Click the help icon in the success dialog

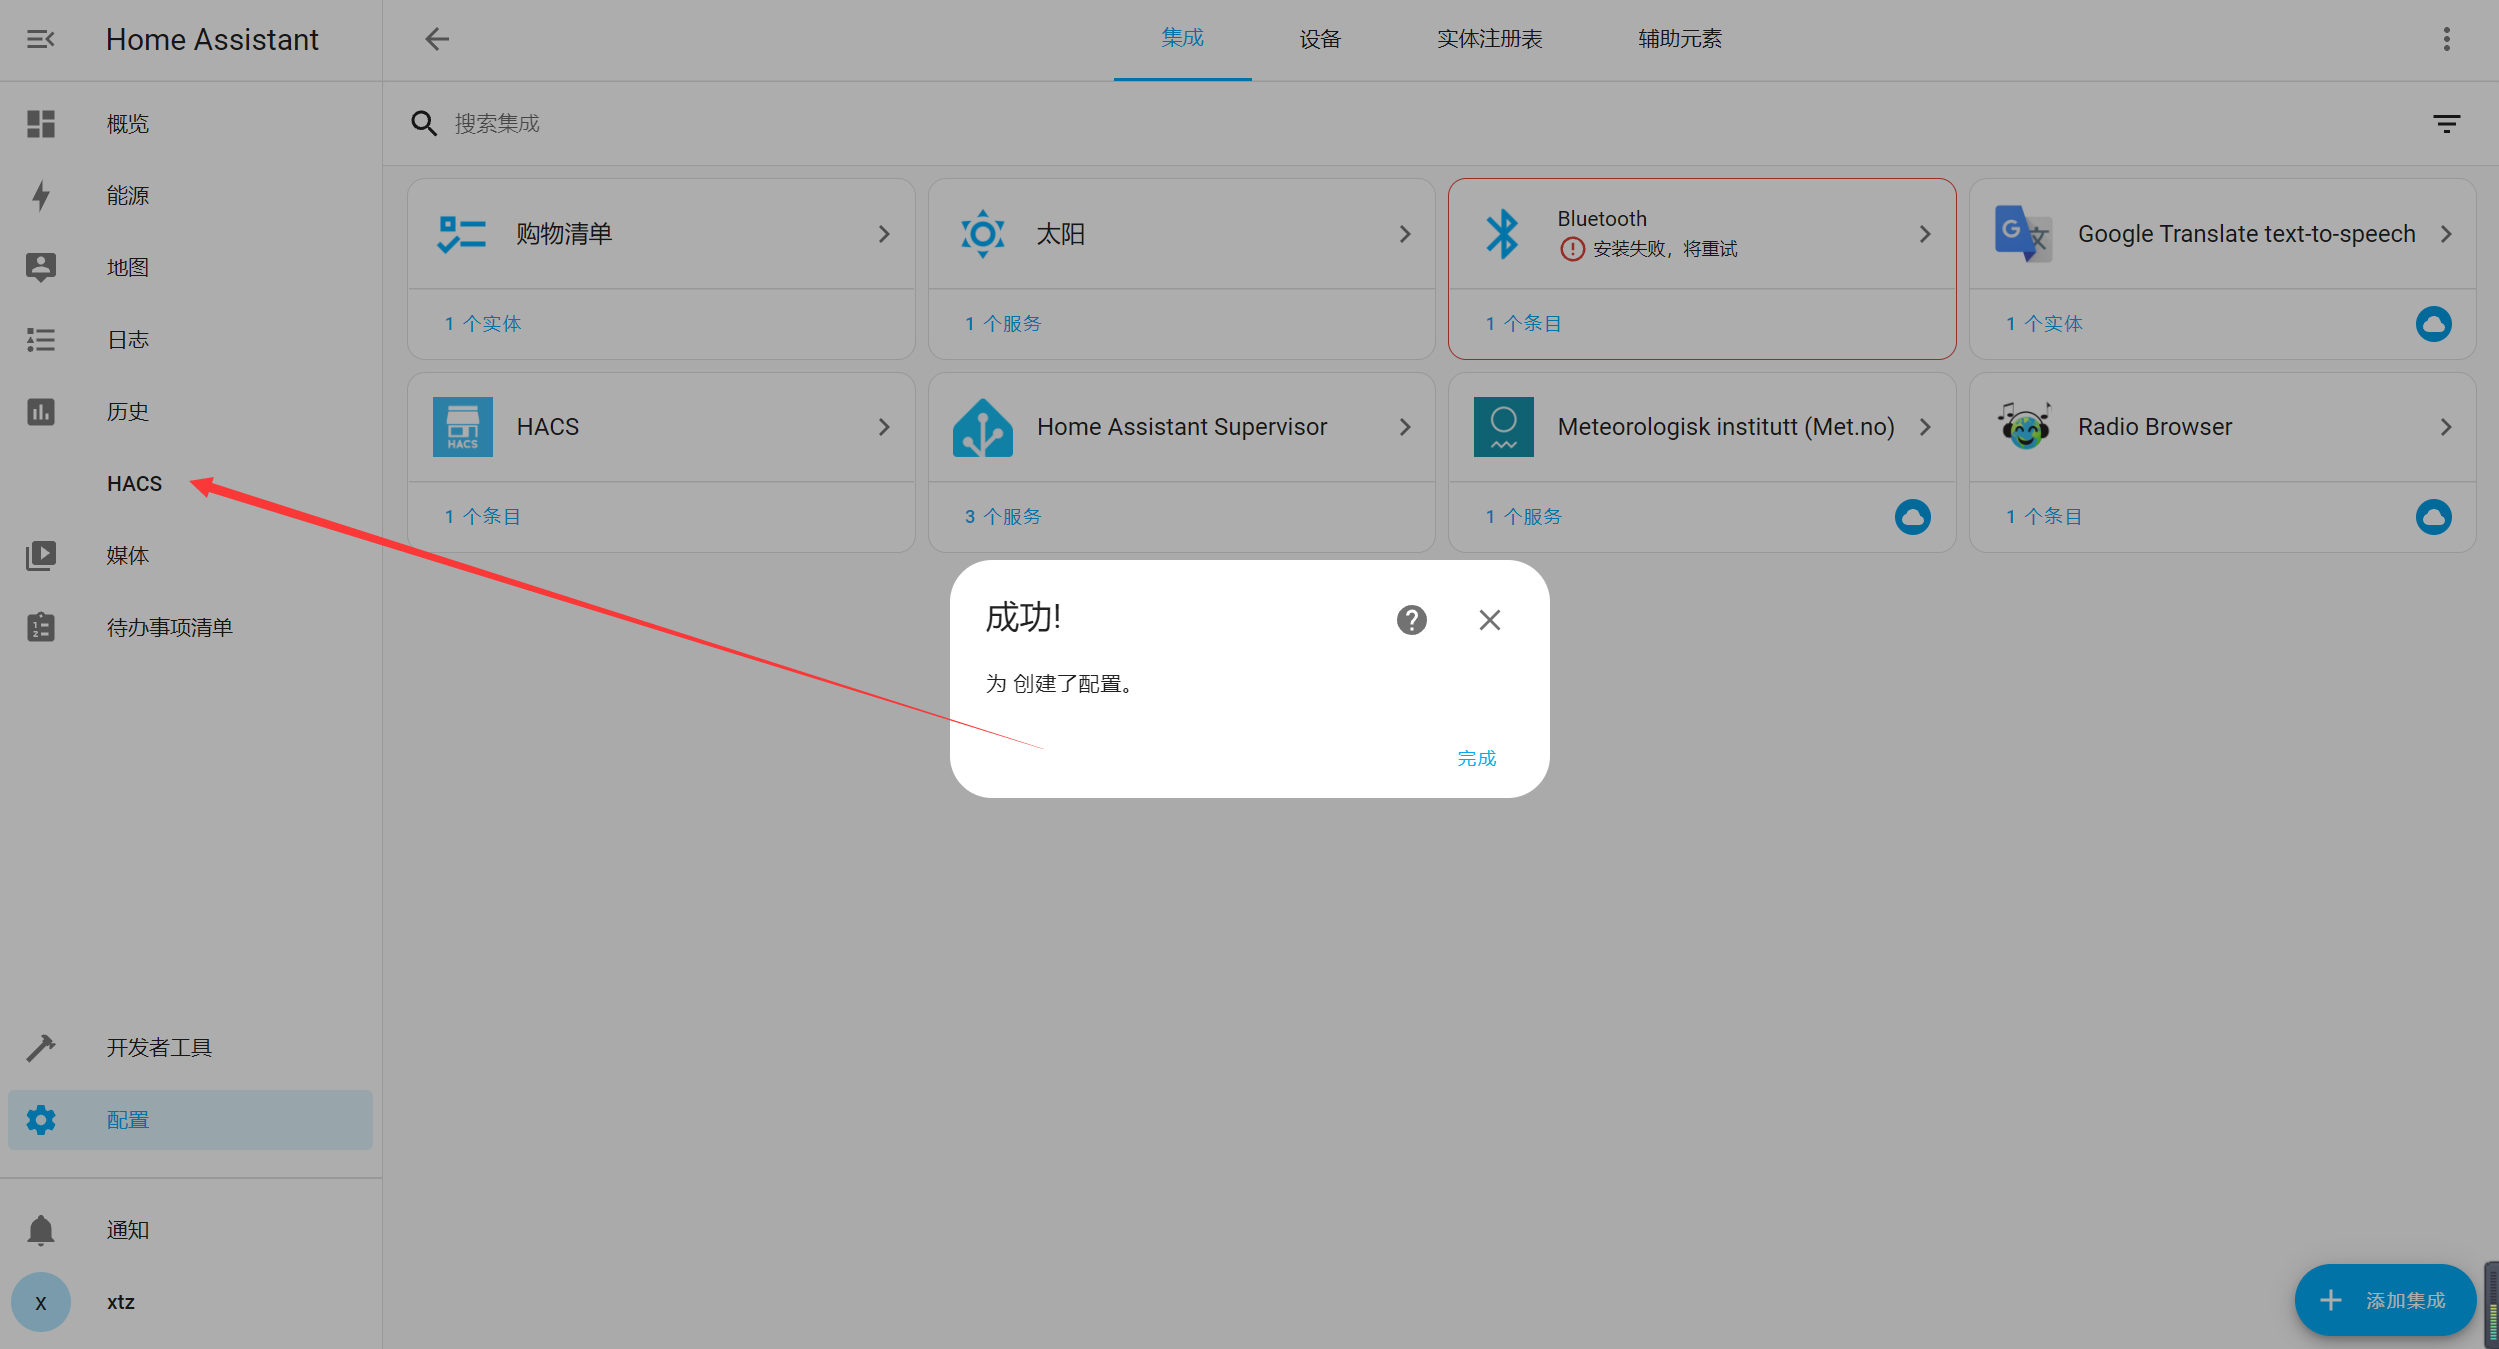[x=1411, y=620]
